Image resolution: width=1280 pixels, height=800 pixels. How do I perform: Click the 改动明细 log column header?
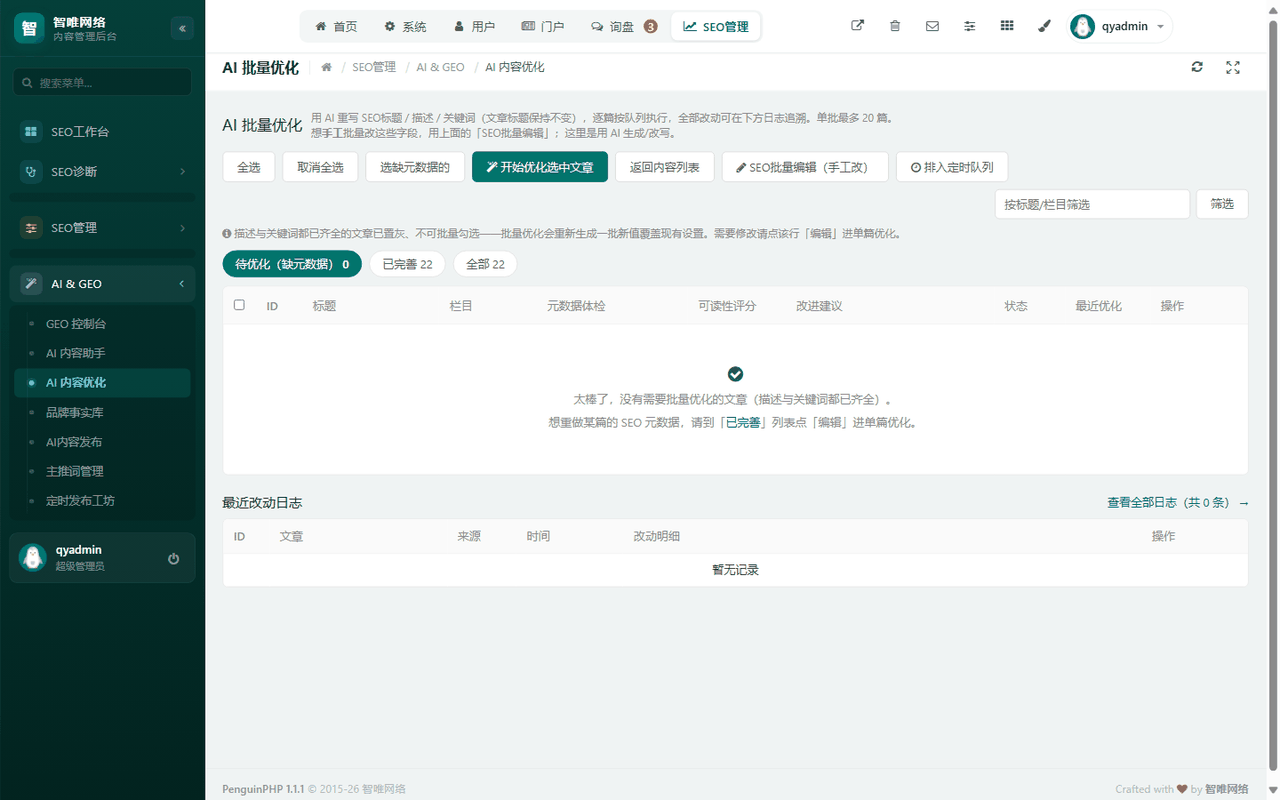pos(656,536)
